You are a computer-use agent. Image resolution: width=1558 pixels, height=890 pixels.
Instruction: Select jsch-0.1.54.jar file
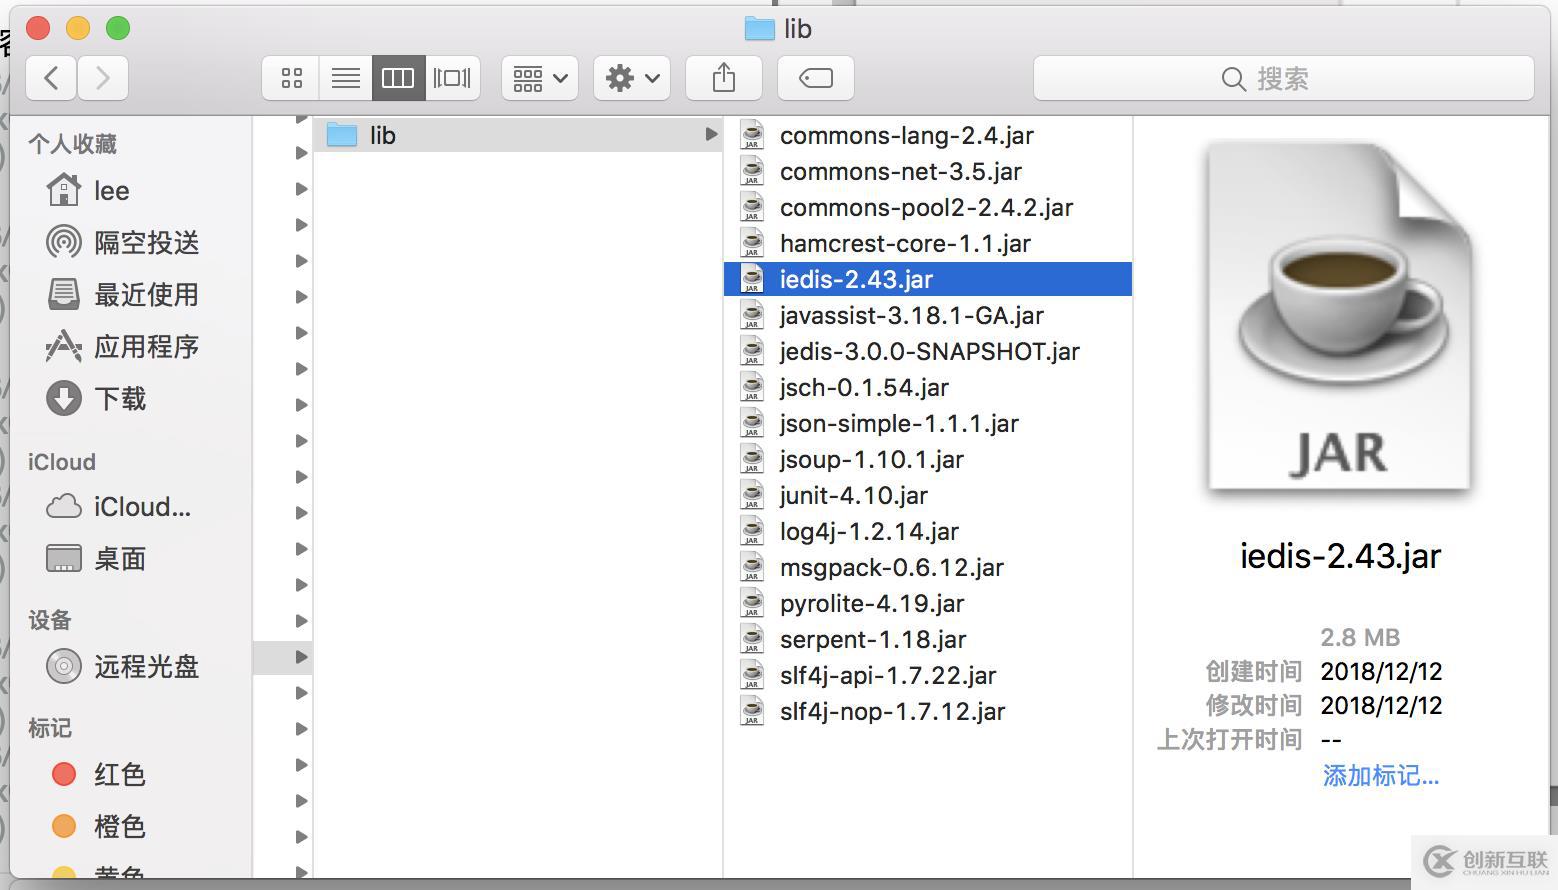click(927, 387)
